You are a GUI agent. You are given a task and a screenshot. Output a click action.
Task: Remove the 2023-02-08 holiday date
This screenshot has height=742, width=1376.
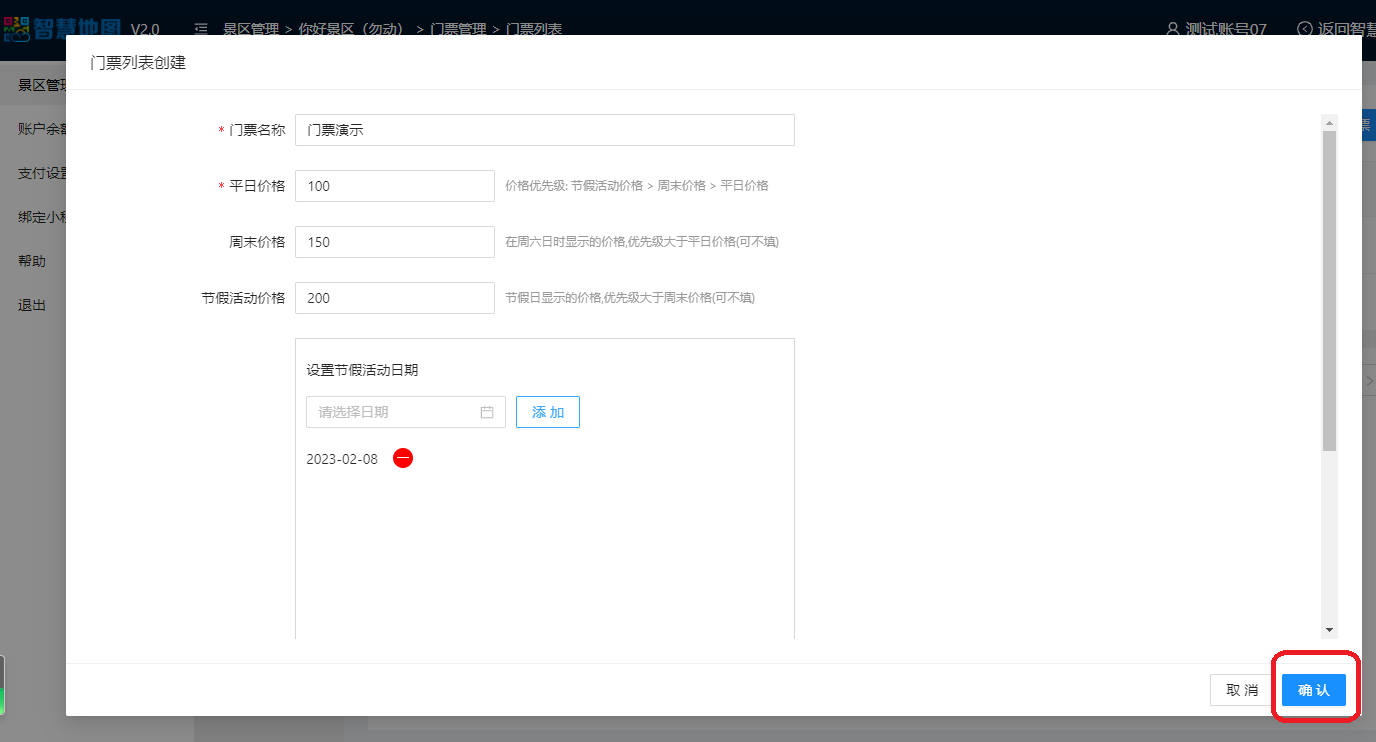(403, 458)
